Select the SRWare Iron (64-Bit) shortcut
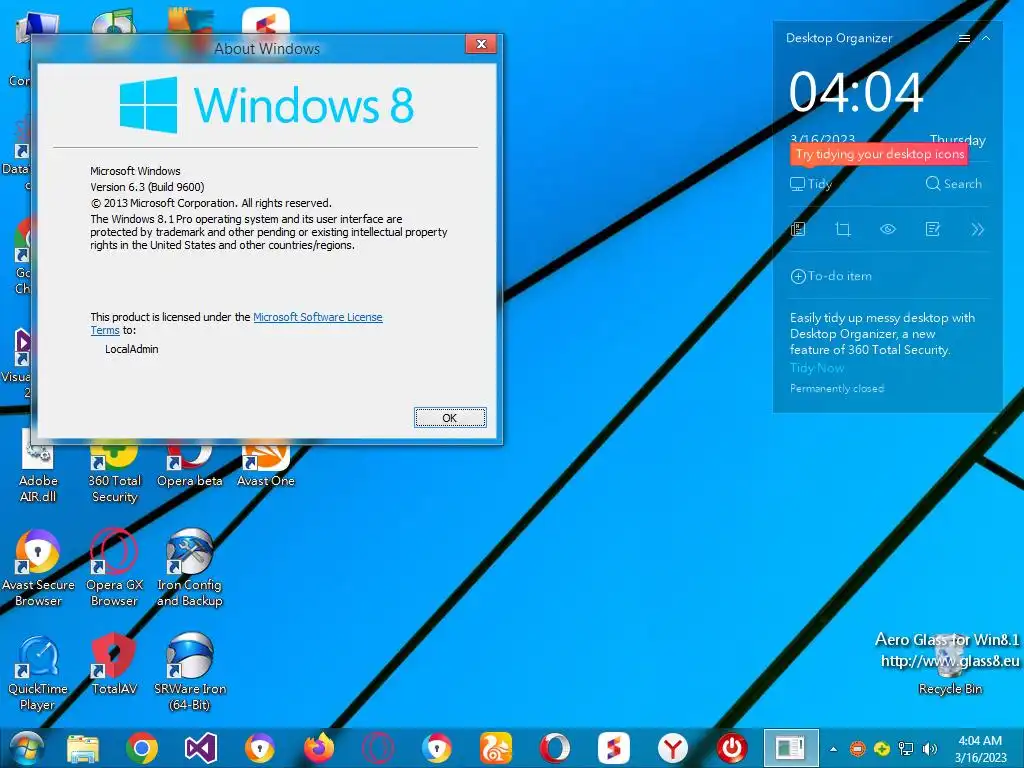 click(189, 673)
